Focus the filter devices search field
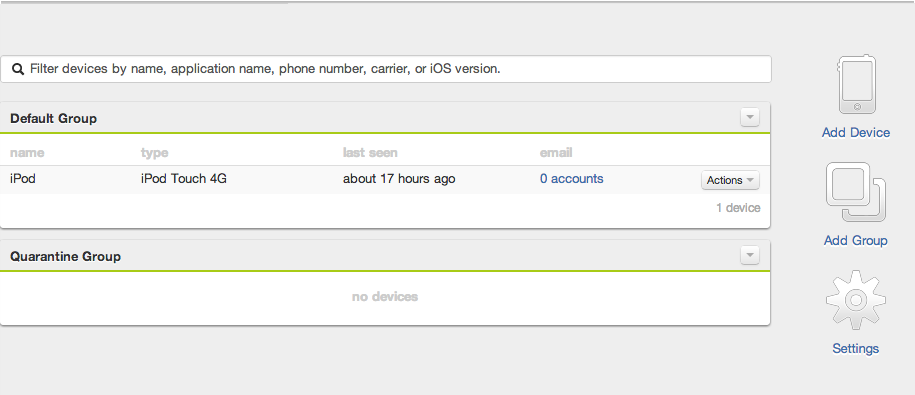The width and height of the screenshot is (915, 395). point(386,69)
